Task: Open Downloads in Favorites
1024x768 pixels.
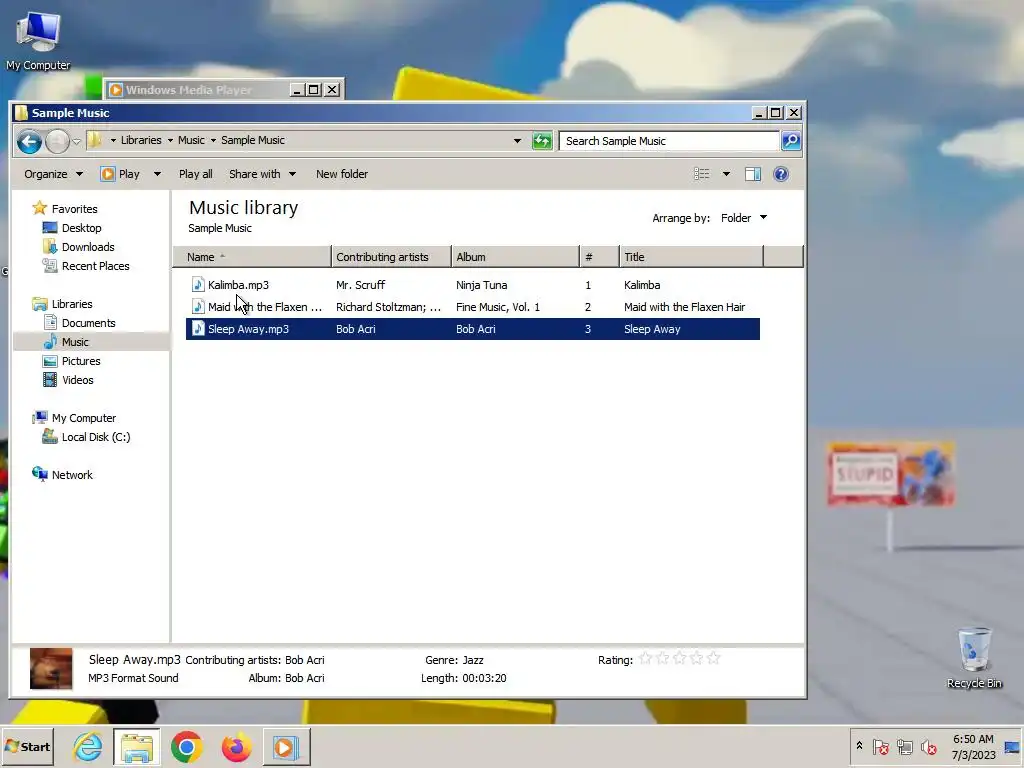Action: pos(88,247)
